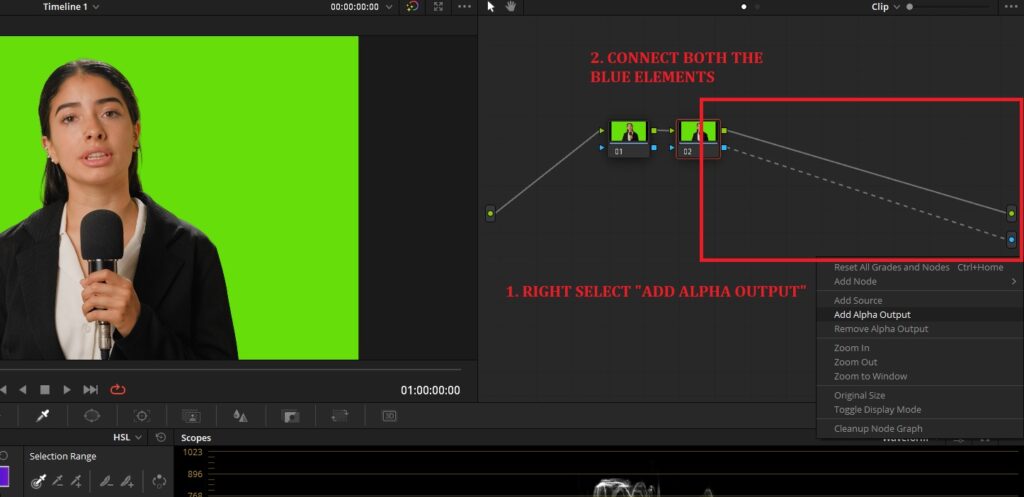Click the enhanced viewer expand icon
This screenshot has width=1024, height=497.
click(x=438, y=7)
